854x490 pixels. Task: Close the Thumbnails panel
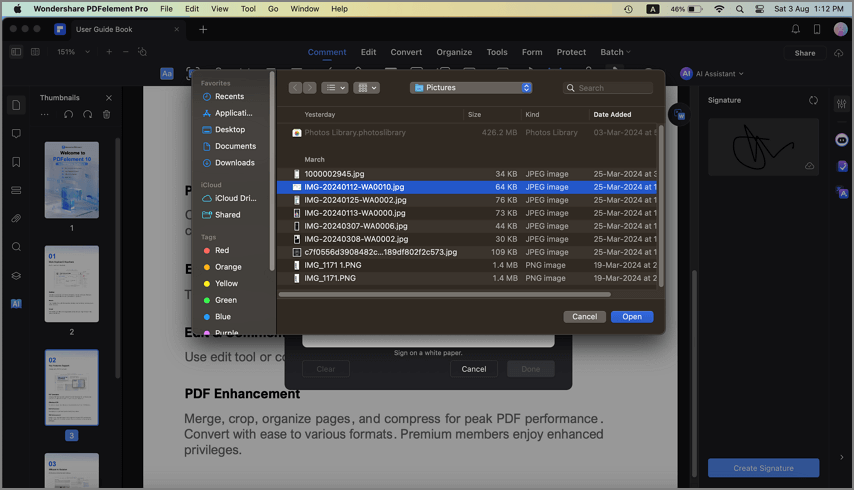point(109,98)
